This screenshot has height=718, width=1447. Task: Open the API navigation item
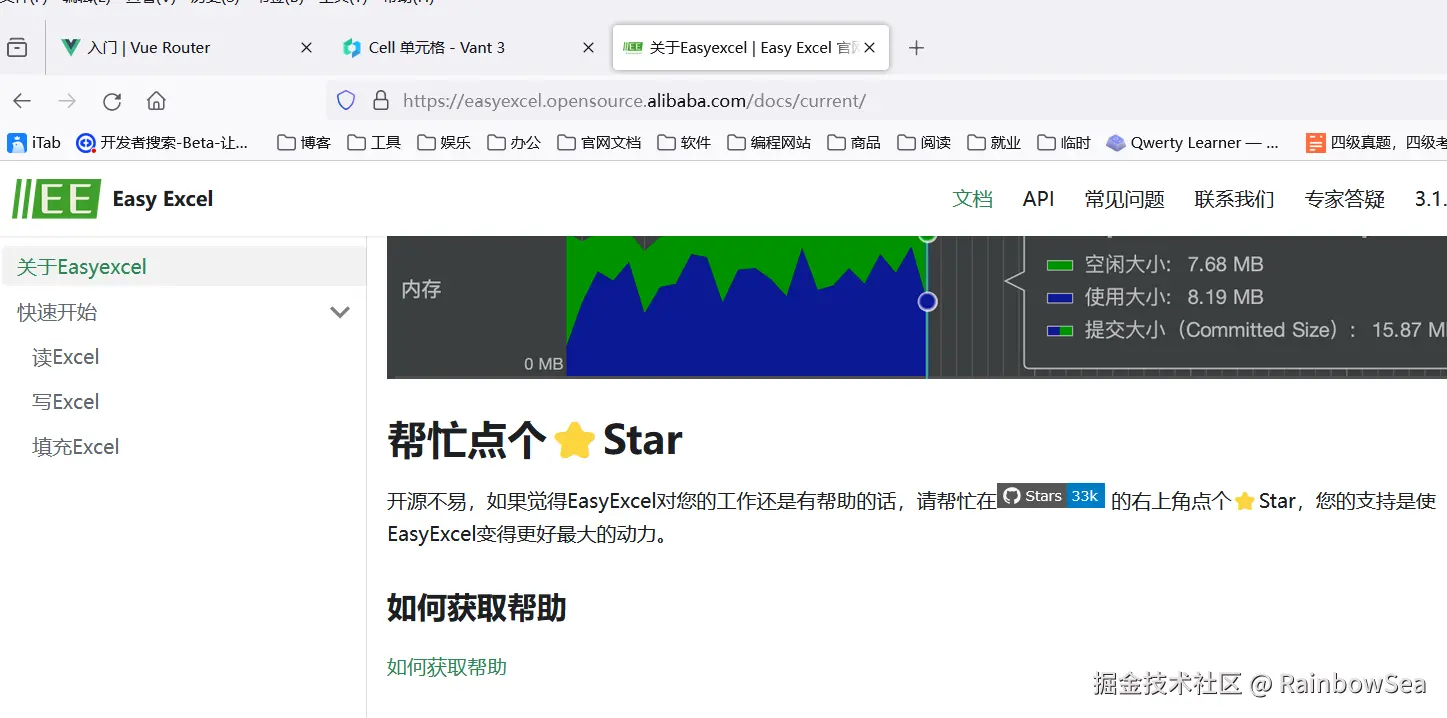[1038, 199]
